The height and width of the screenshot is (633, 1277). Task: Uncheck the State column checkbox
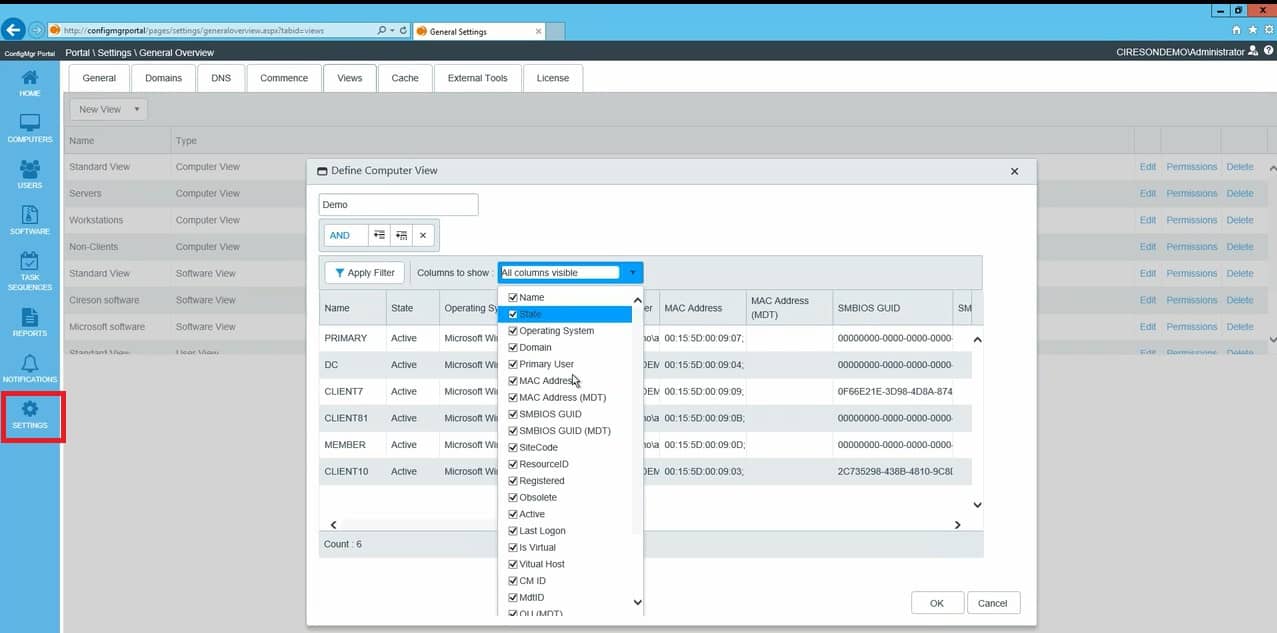(x=513, y=314)
